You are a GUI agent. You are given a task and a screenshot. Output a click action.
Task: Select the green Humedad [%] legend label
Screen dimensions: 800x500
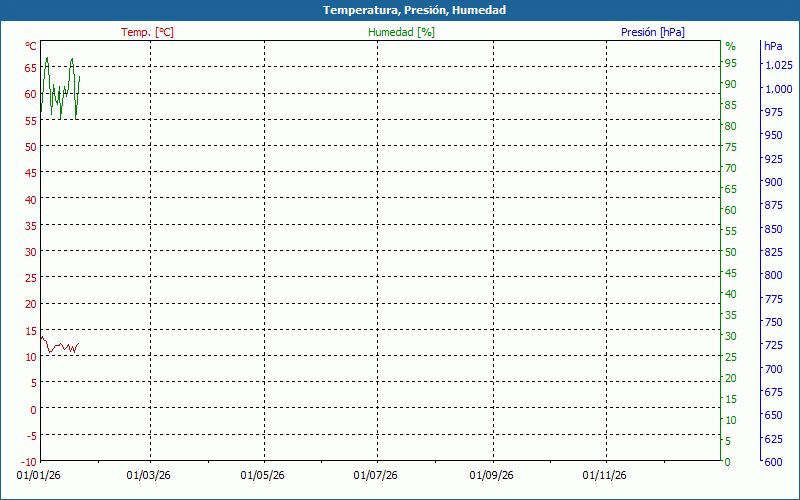pos(401,32)
